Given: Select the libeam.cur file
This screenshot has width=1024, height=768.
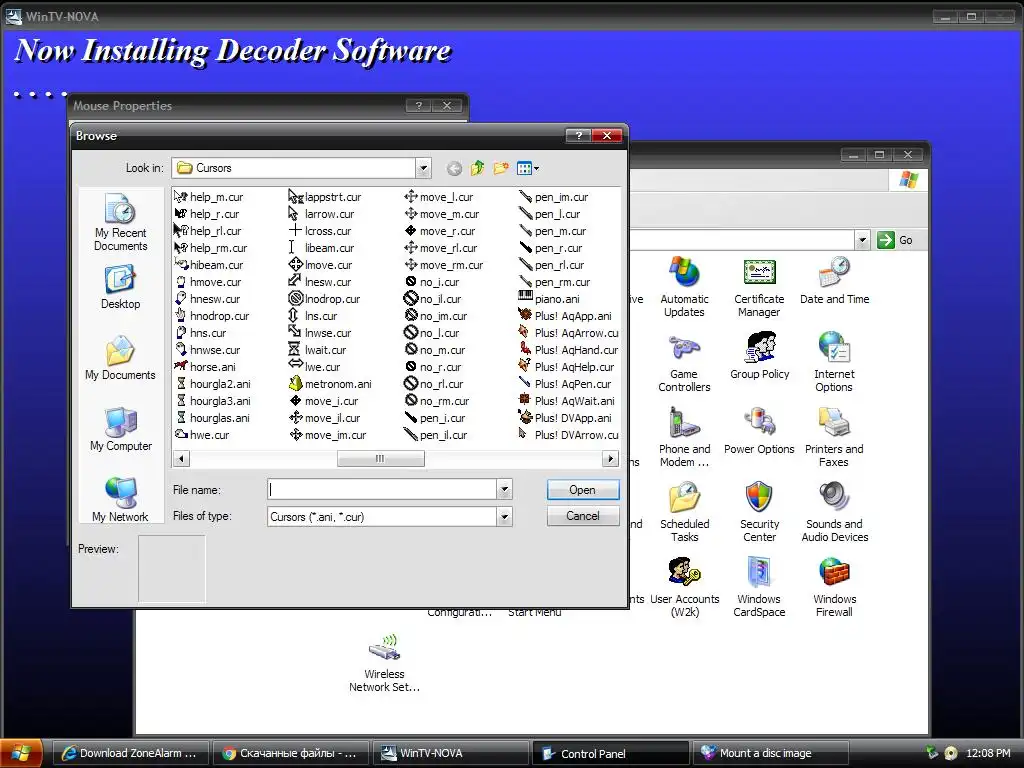Looking at the screenshot, I should 322,248.
